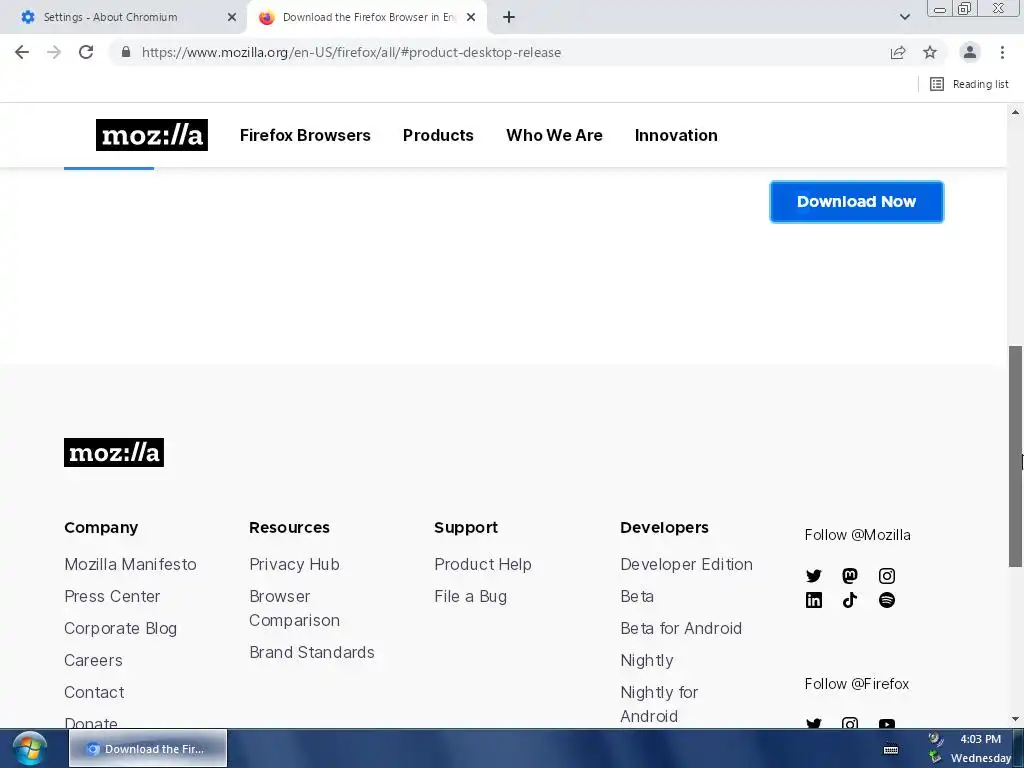Open the browser profile avatar menu
The width and height of the screenshot is (1024, 768).
click(970, 52)
